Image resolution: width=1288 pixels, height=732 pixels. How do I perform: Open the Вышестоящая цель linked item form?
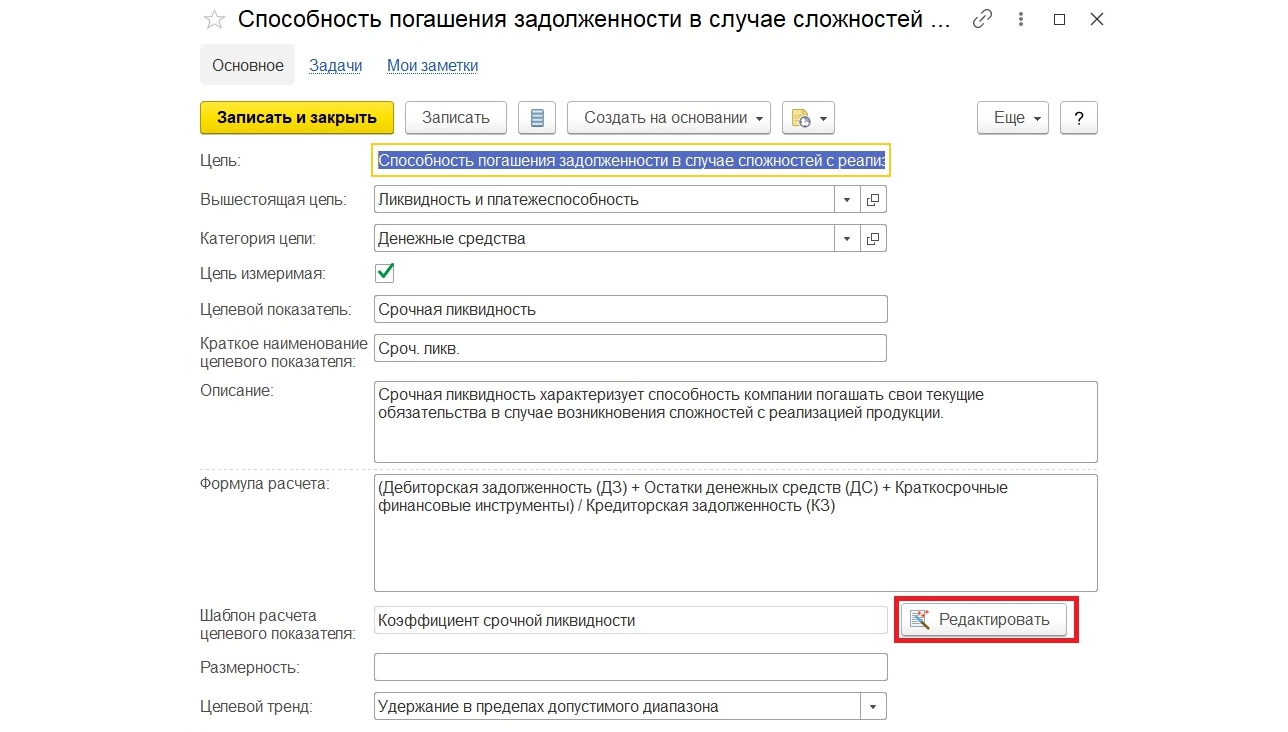[x=873, y=199]
